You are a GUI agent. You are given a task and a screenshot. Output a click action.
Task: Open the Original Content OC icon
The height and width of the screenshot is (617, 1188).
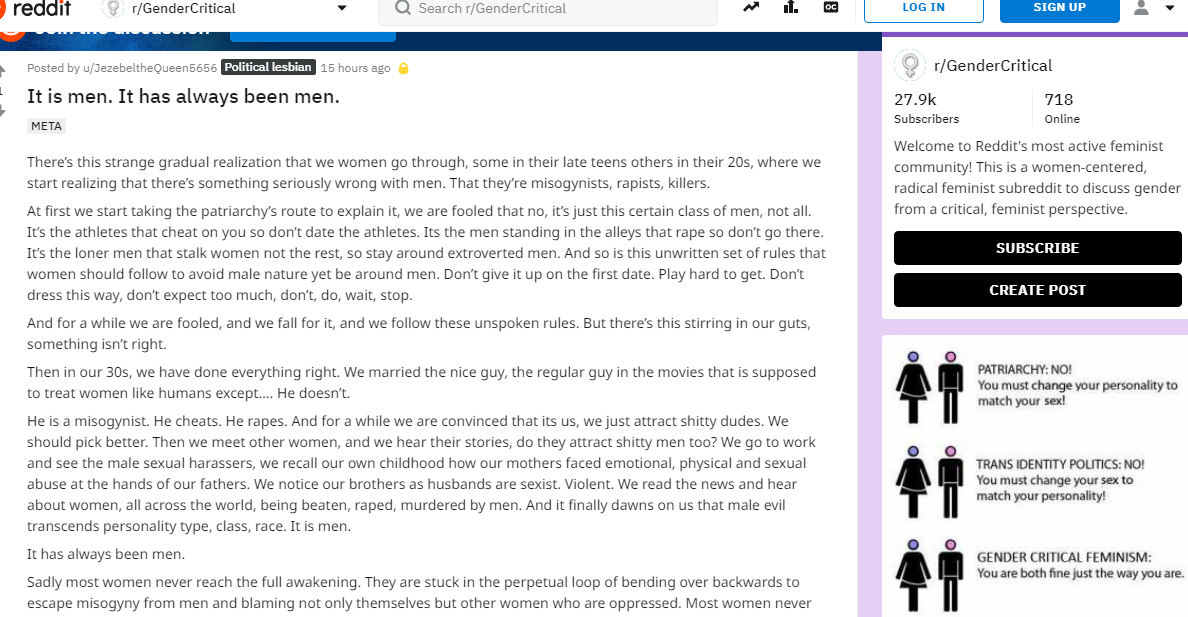(830, 8)
